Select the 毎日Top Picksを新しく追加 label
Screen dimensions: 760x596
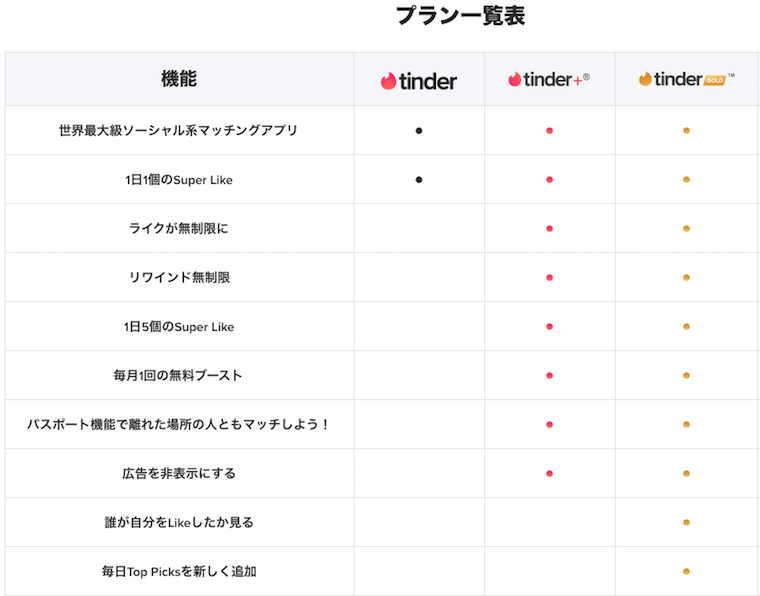coord(179,571)
